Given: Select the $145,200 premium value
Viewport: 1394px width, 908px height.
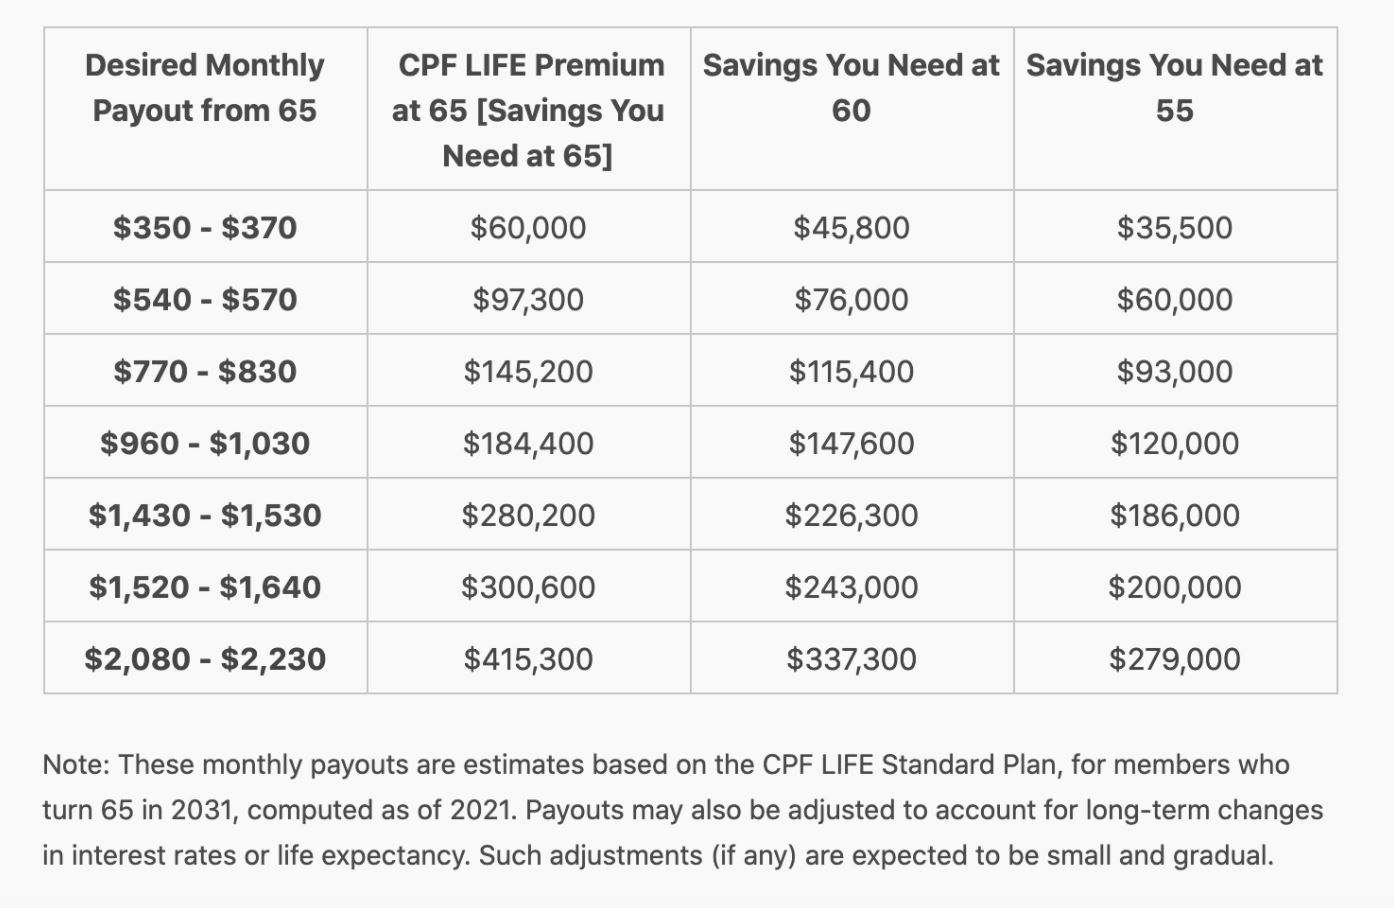Looking at the screenshot, I should tap(528, 371).
